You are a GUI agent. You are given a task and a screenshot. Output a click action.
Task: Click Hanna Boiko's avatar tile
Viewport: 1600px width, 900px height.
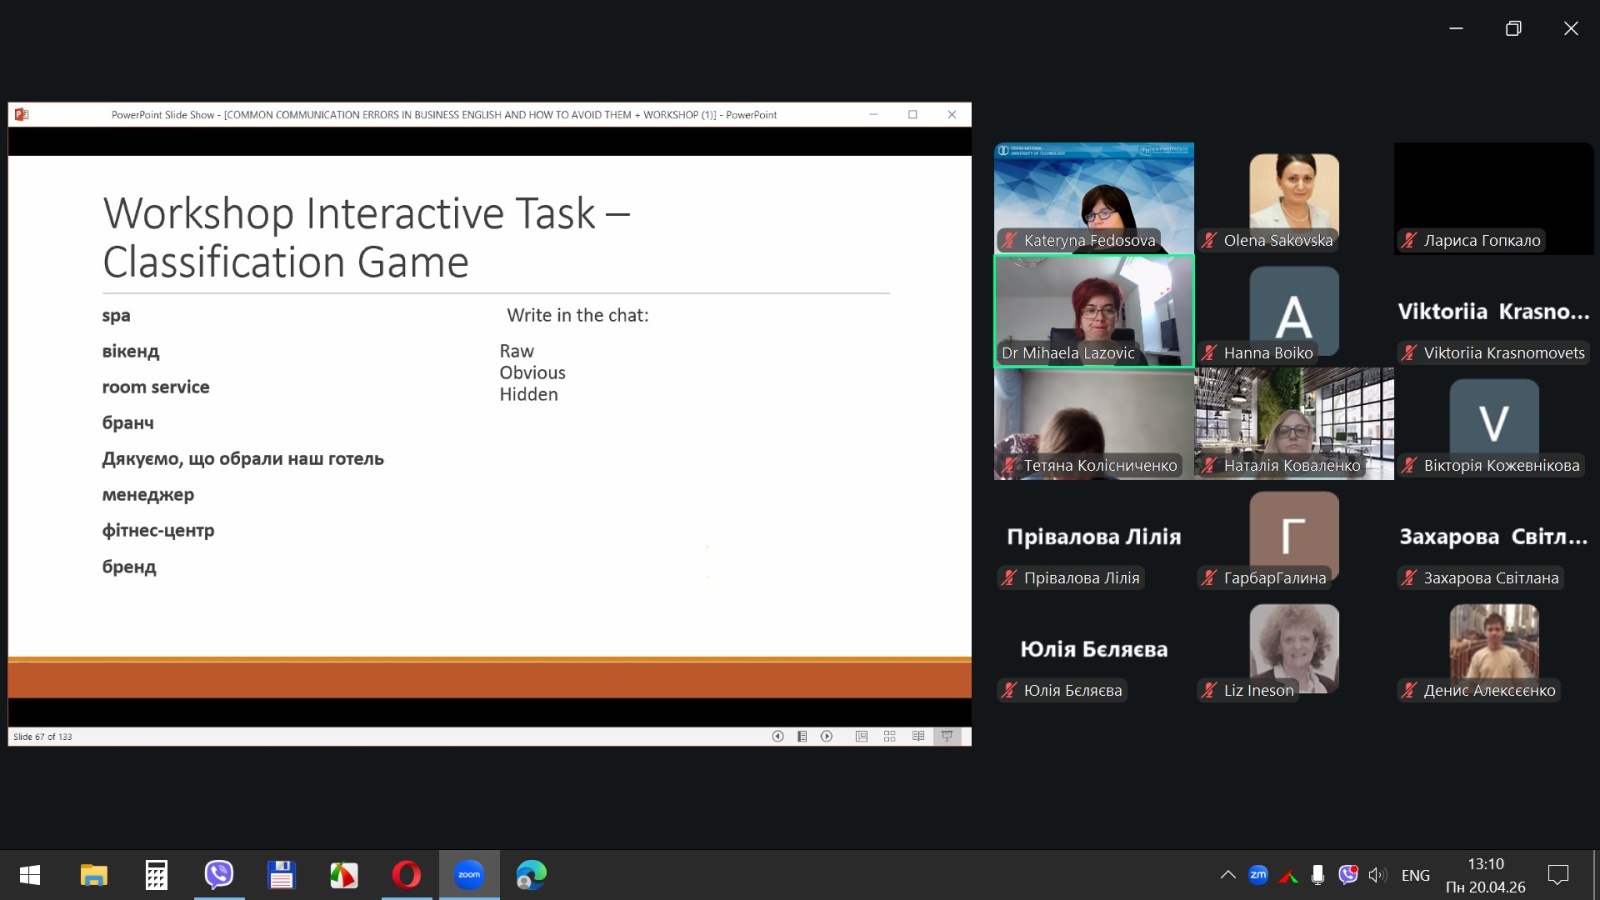point(1293,311)
